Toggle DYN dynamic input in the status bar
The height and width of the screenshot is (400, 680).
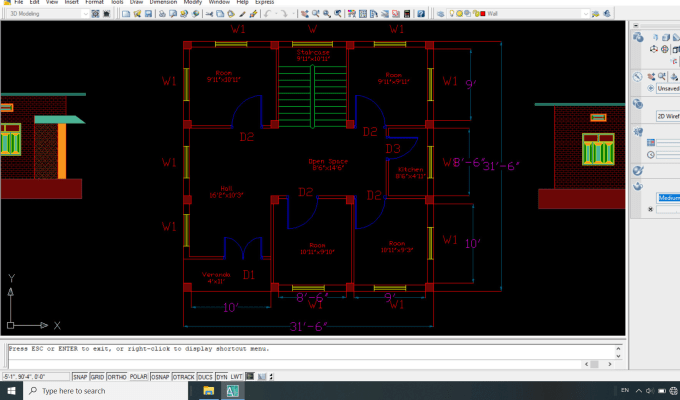222,377
